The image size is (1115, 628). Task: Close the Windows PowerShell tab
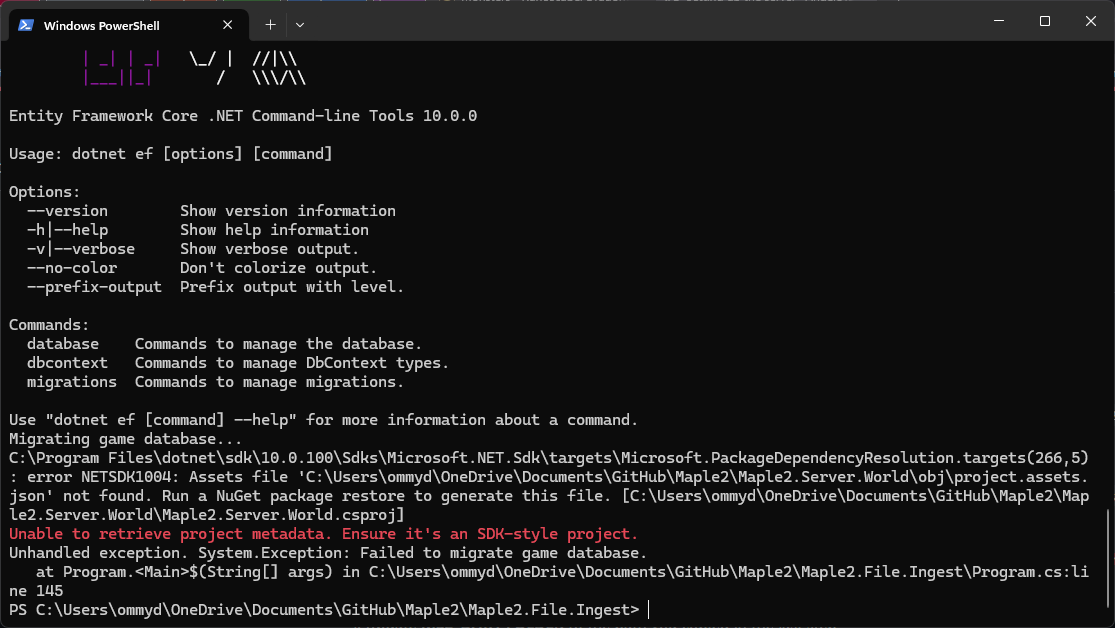[228, 25]
